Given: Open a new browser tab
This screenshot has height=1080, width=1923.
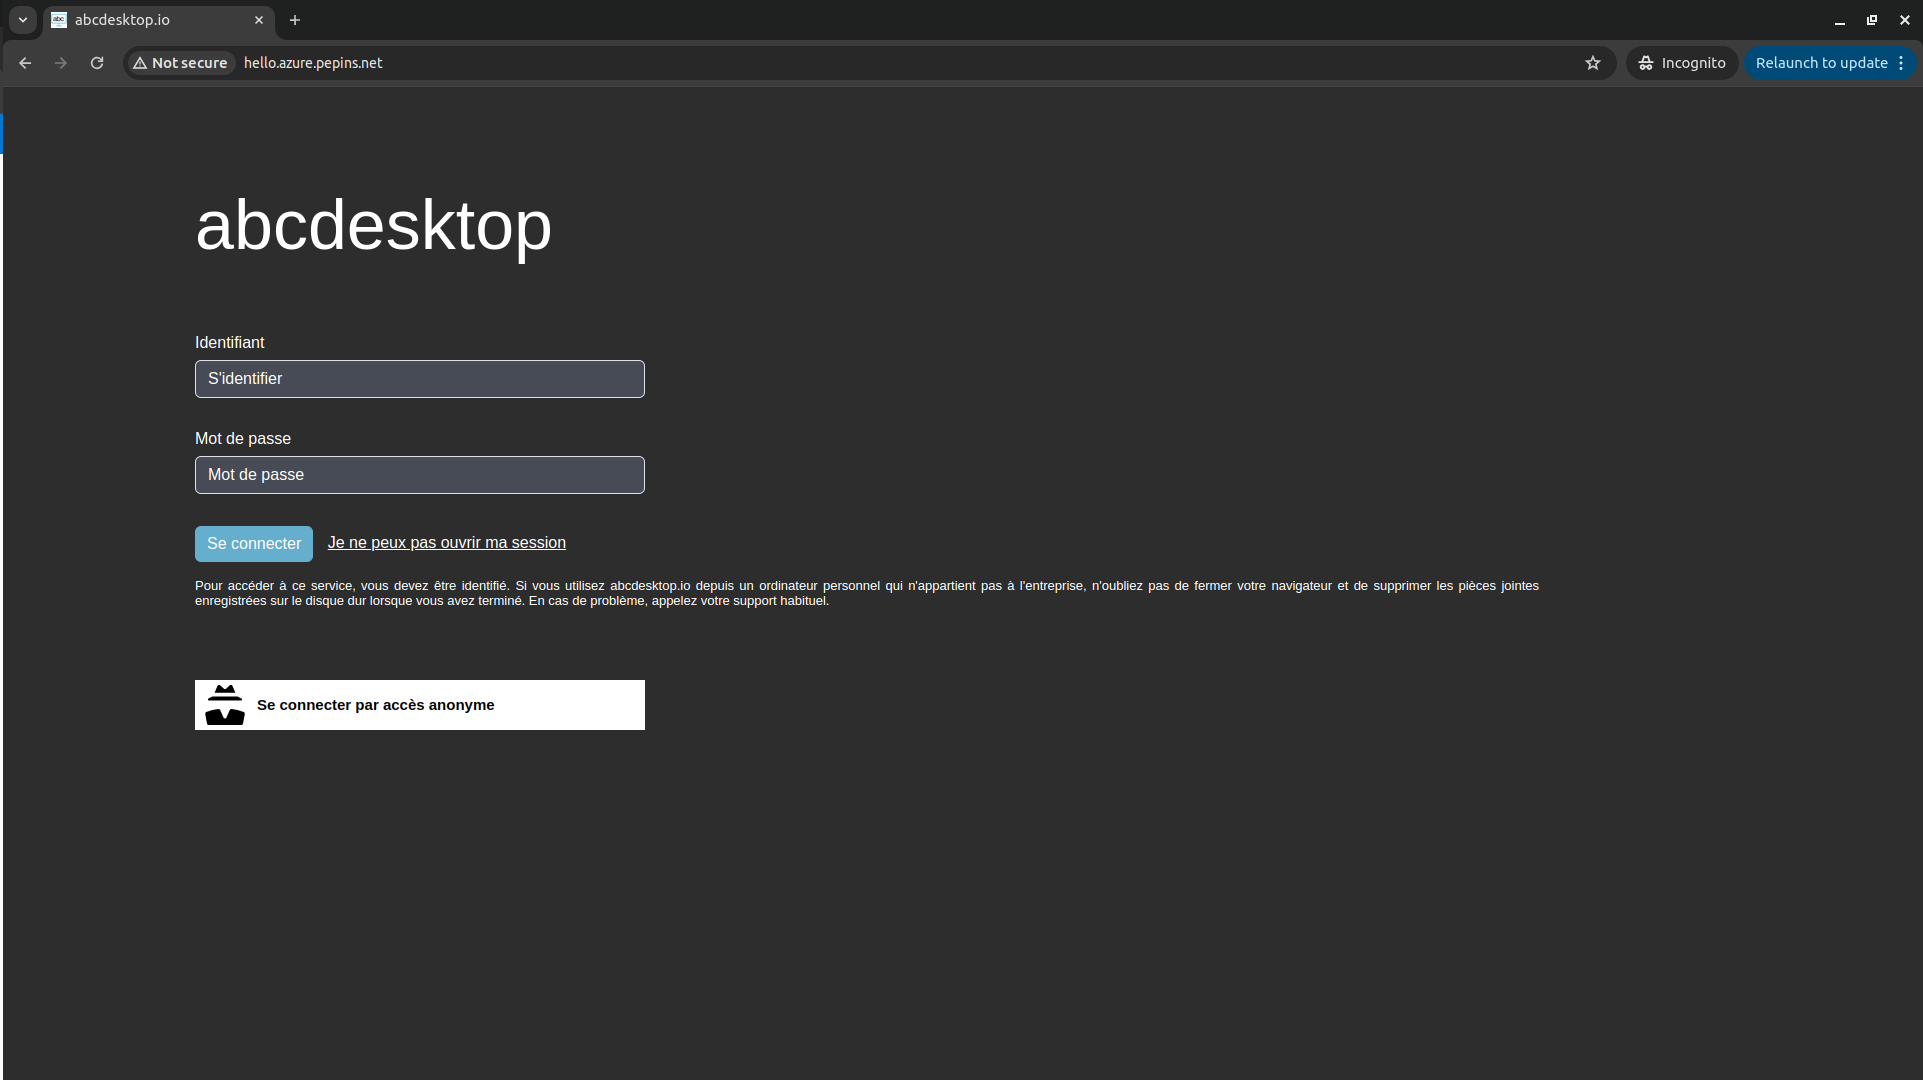Looking at the screenshot, I should (x=294, y=20).
